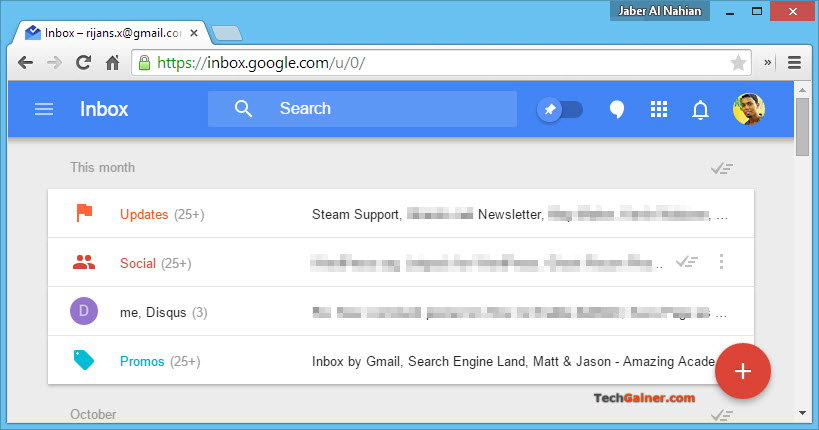The image size is (819, 430).
Task: Go forward in browser
Action: tap(54, 63)
